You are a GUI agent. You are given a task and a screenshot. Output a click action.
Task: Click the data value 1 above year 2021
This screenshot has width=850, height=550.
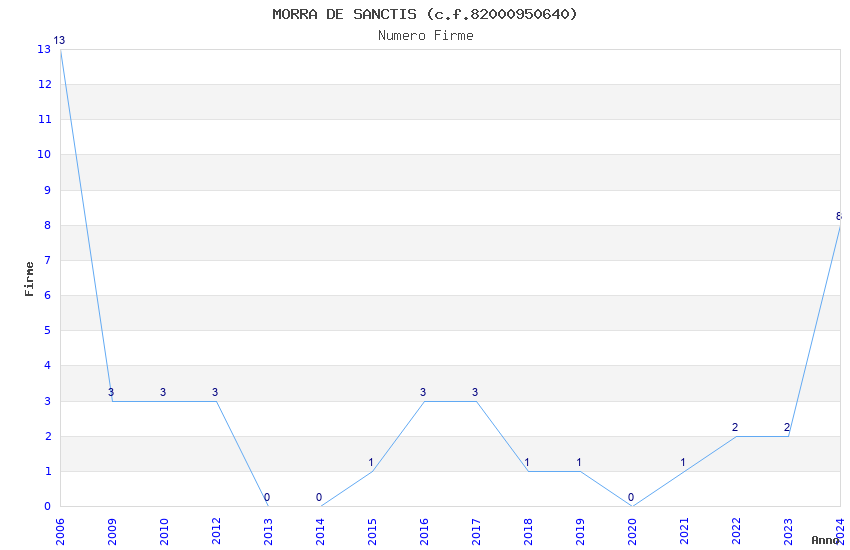[683, 463]
